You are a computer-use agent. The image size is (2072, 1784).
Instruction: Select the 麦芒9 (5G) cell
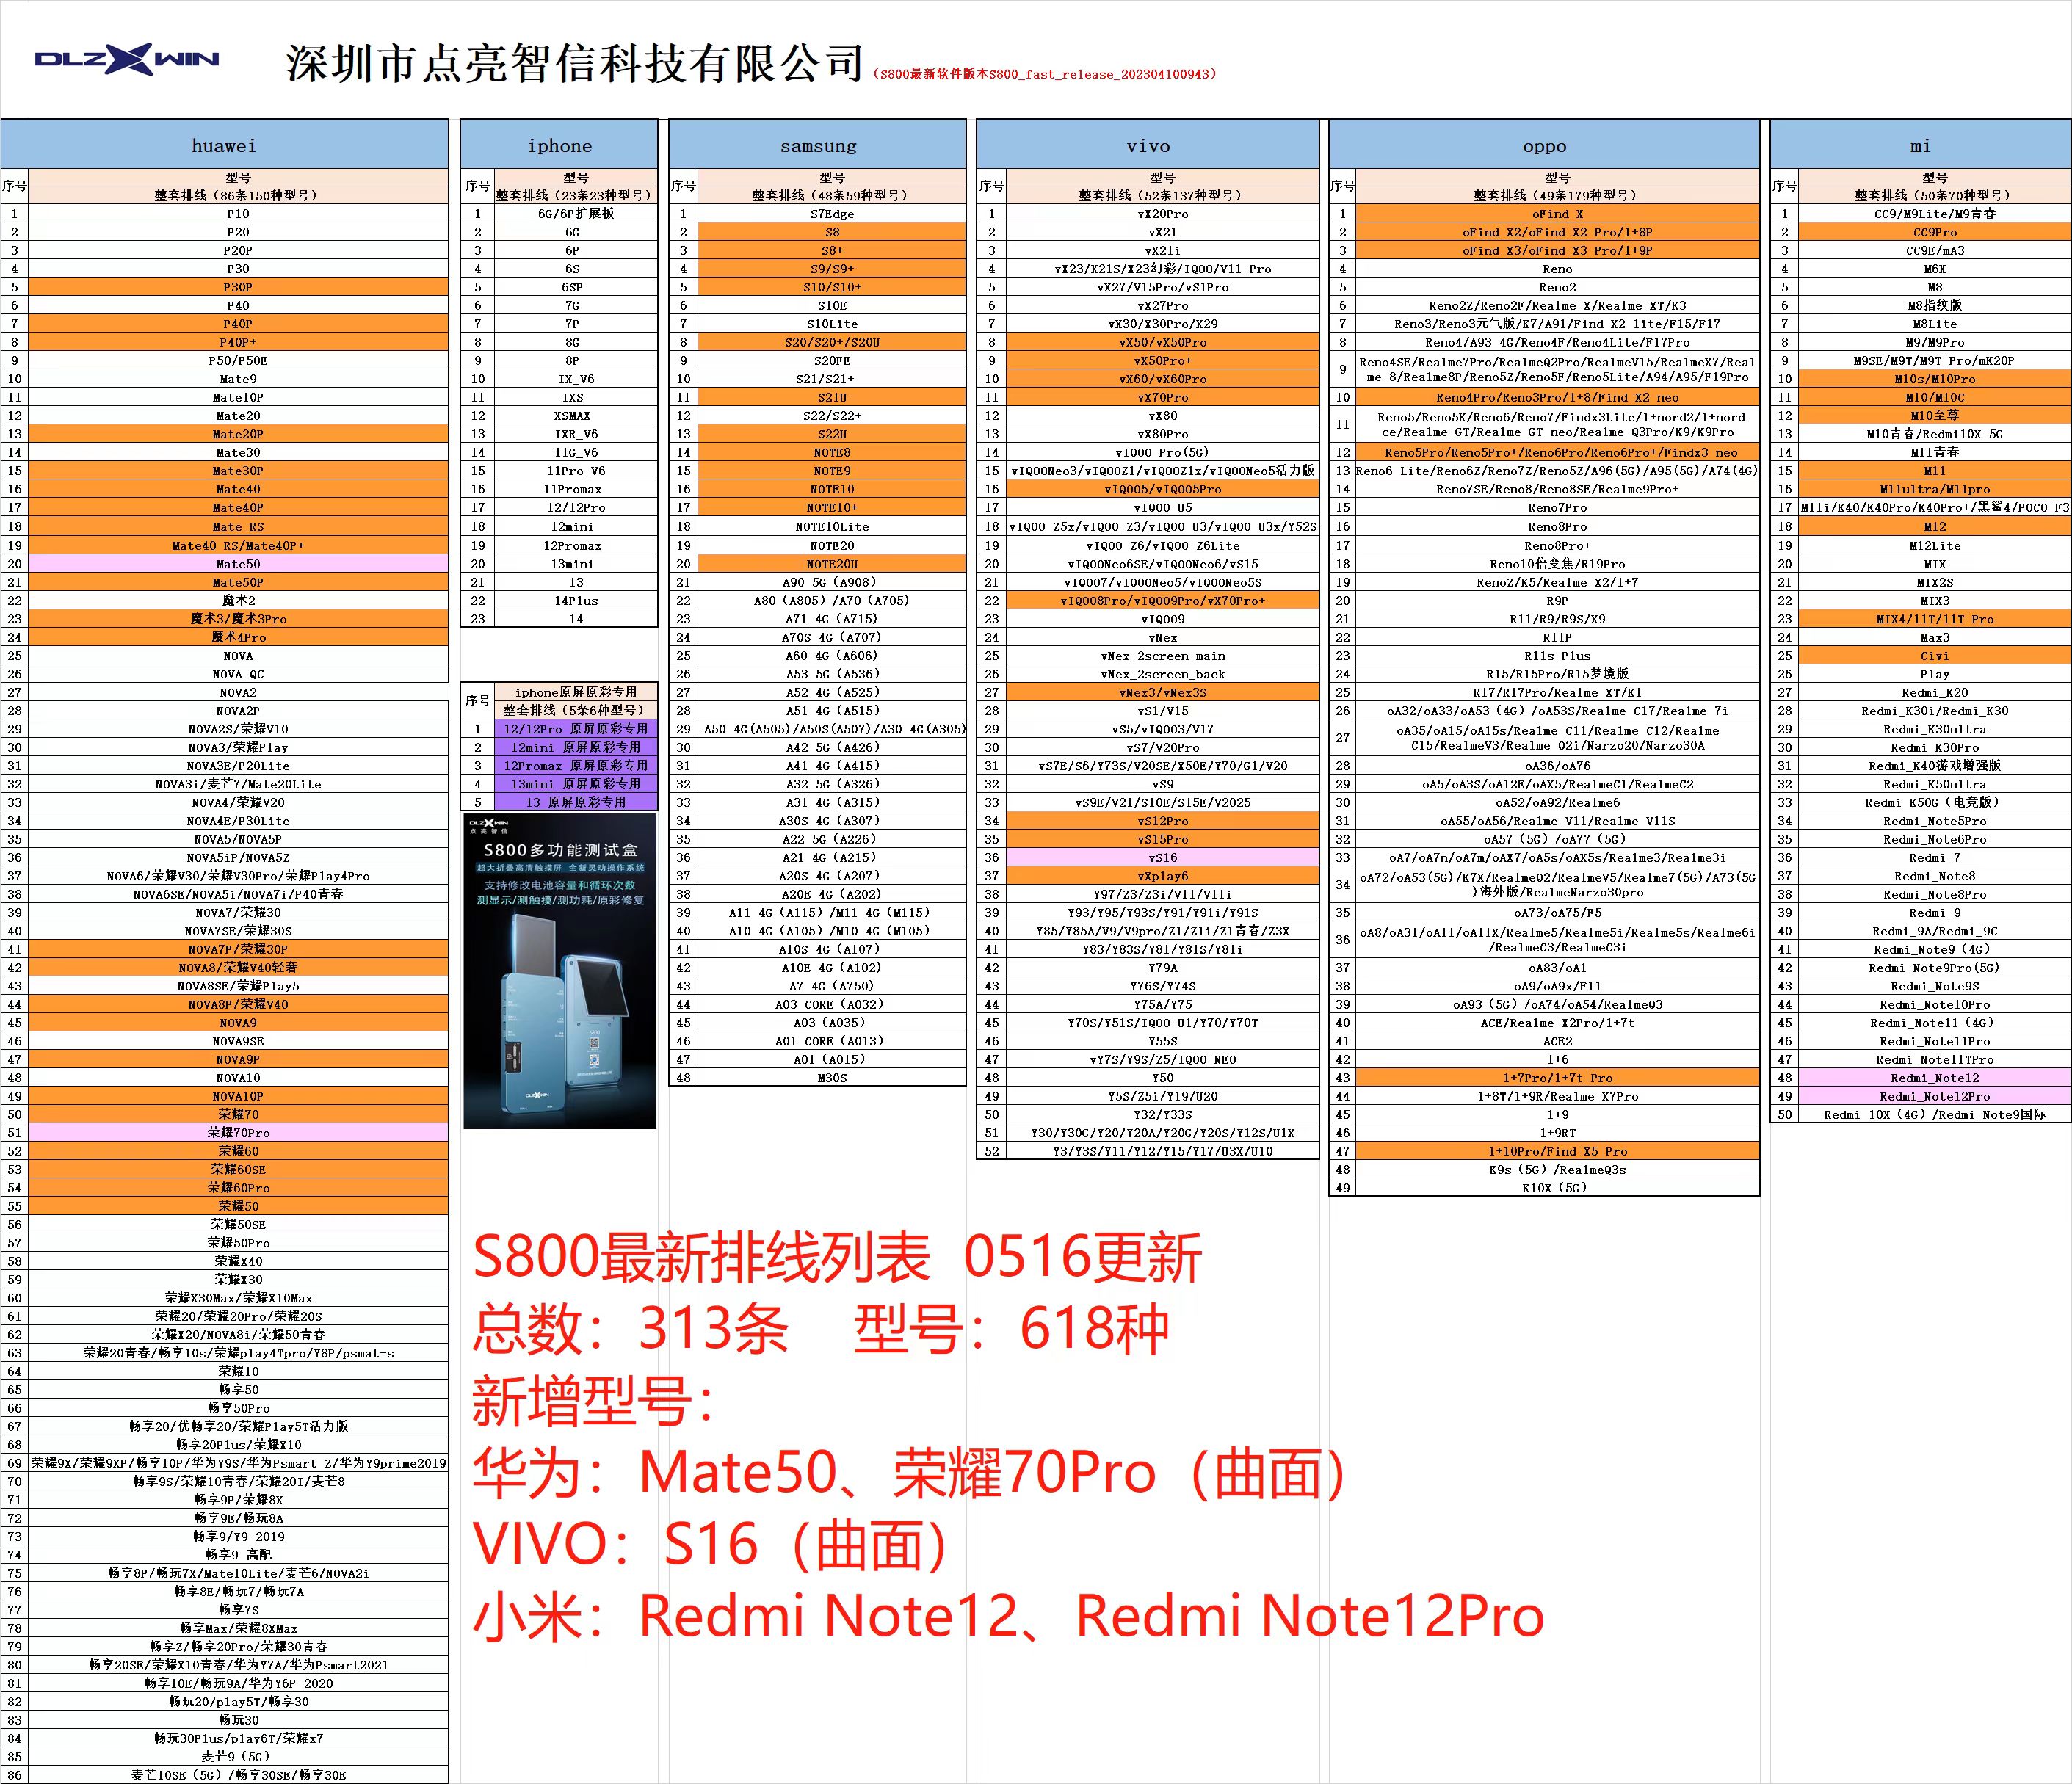pos(238,1756)
